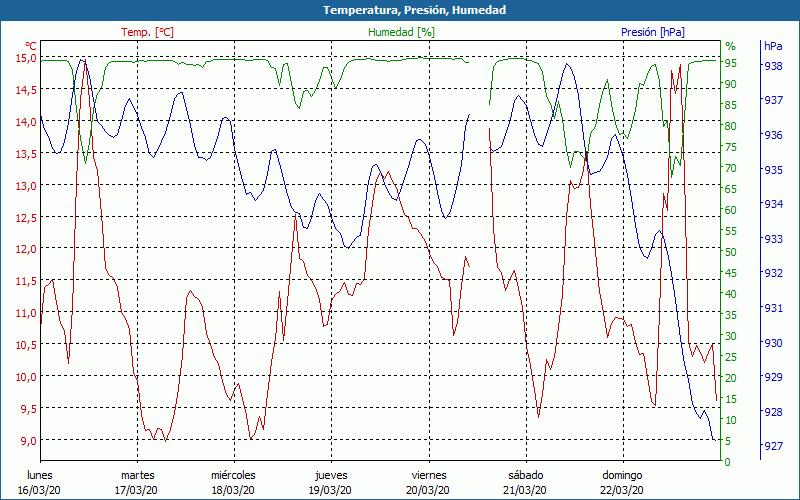This screenshot has height=500, width=800.
Task: Click the 'jueves' day label
Action: click(x=331, y=476)
